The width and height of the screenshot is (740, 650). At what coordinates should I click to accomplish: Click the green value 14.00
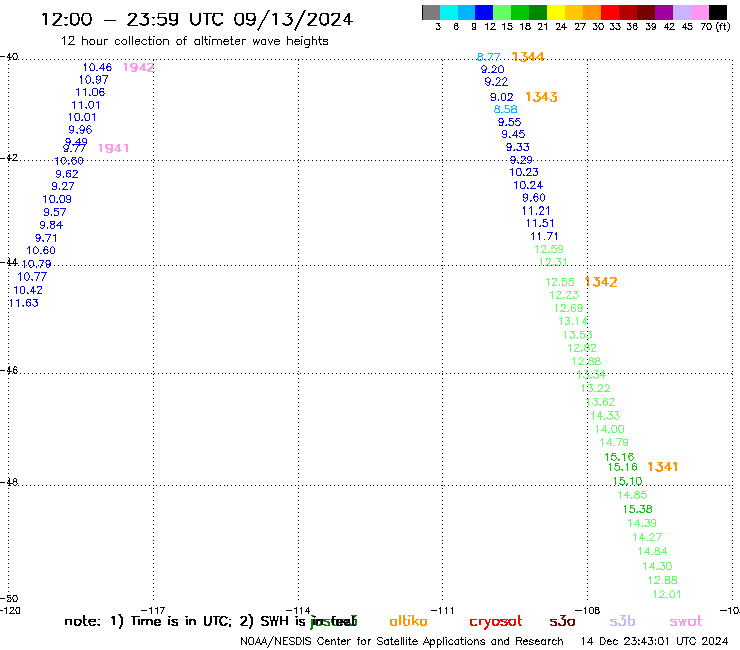609,430
